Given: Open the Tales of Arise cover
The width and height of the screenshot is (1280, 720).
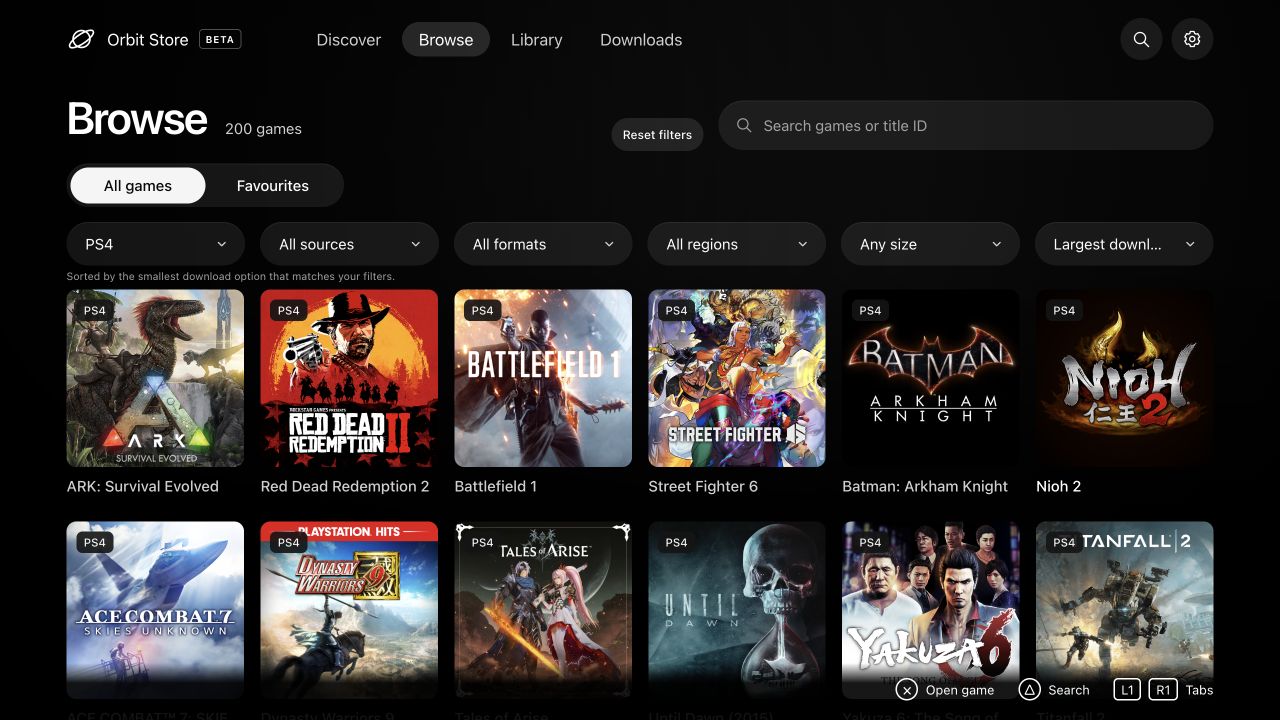Looking at the screenshot, I should pos(543,610).
